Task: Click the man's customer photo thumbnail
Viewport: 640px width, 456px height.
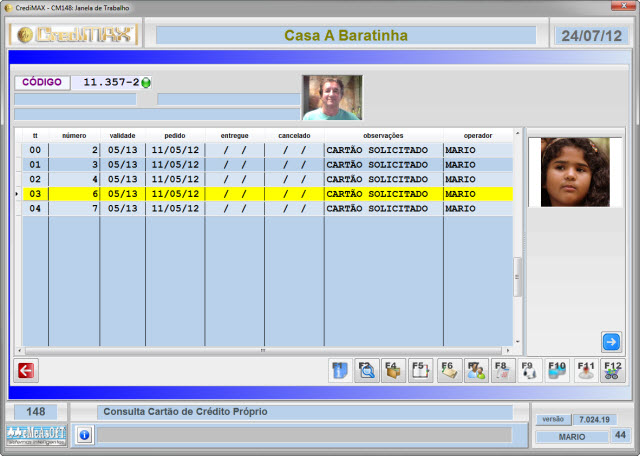Action: [x=332, y=98]
